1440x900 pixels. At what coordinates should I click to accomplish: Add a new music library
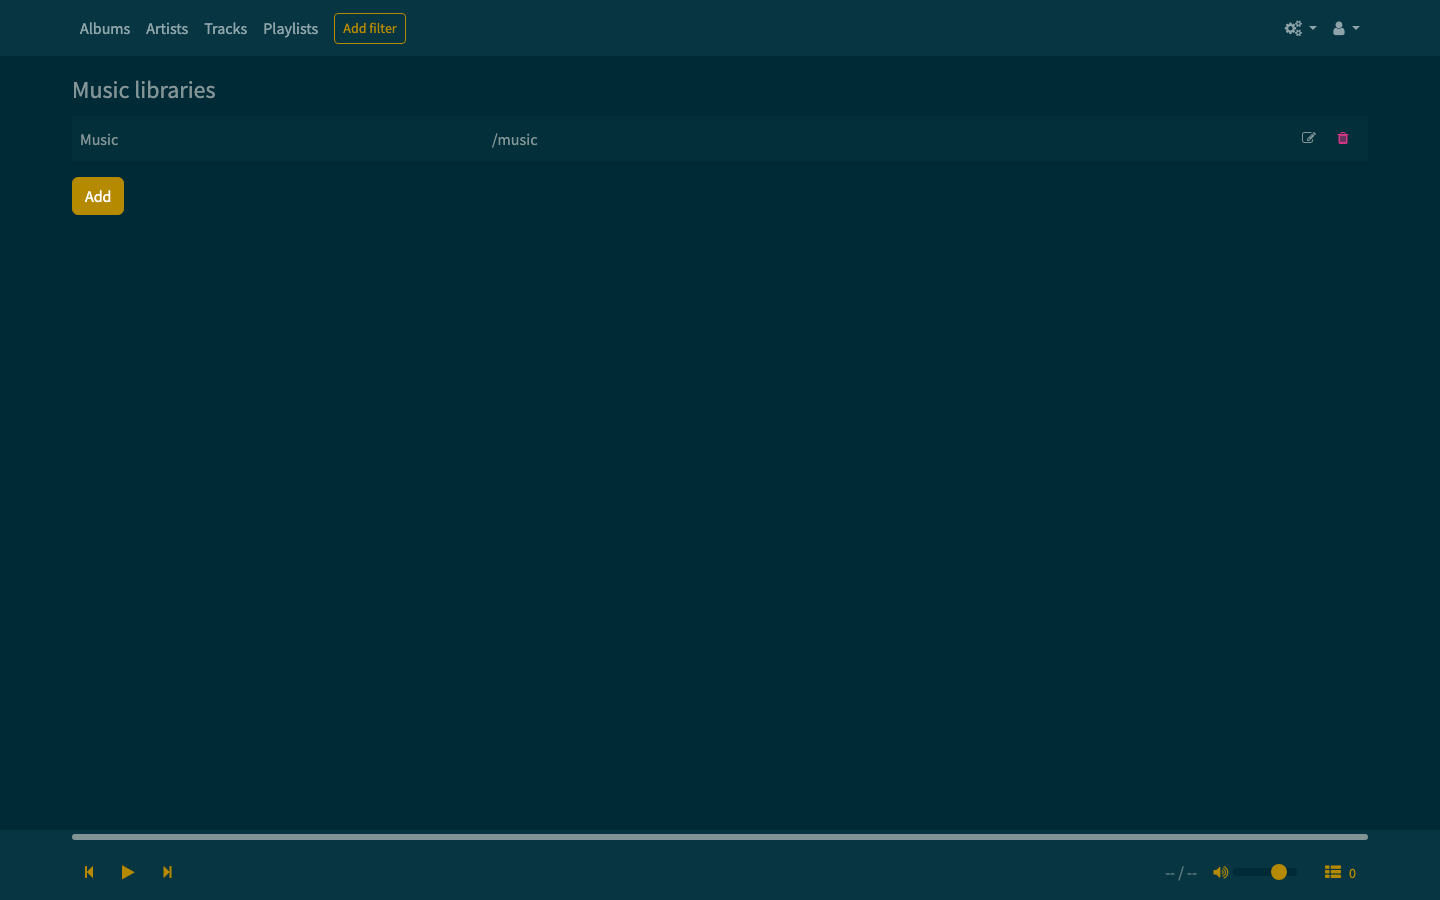[98, 196]
